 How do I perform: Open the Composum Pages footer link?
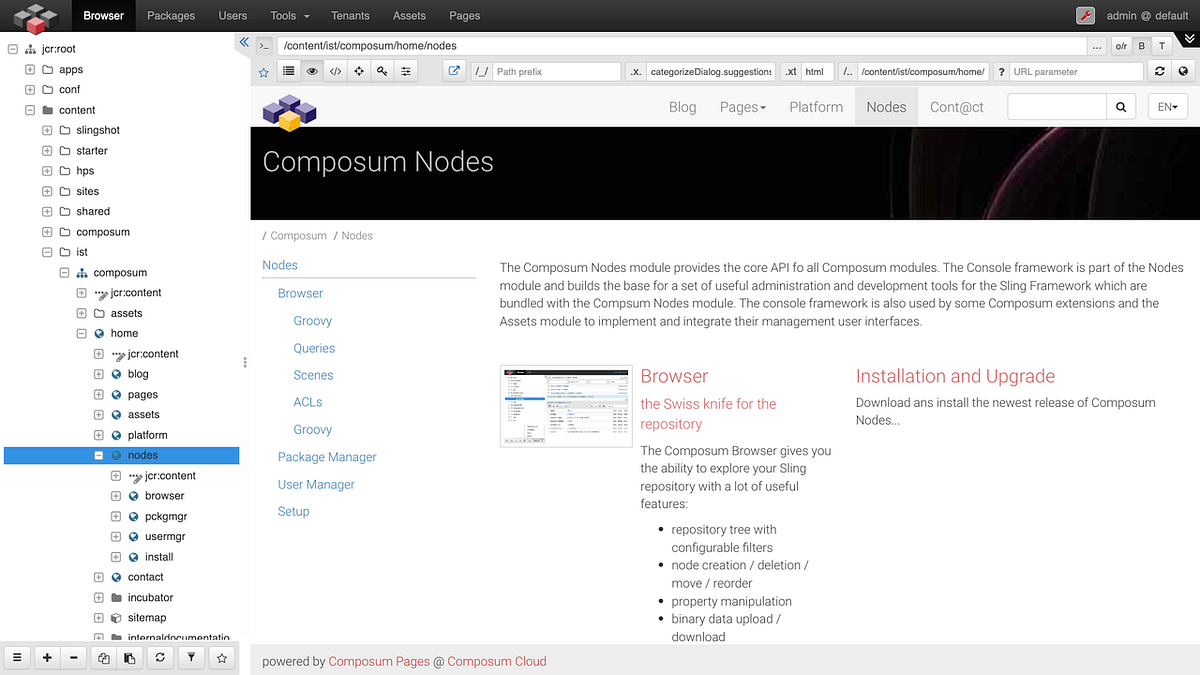pyautogui.click(x=379, y=661)
